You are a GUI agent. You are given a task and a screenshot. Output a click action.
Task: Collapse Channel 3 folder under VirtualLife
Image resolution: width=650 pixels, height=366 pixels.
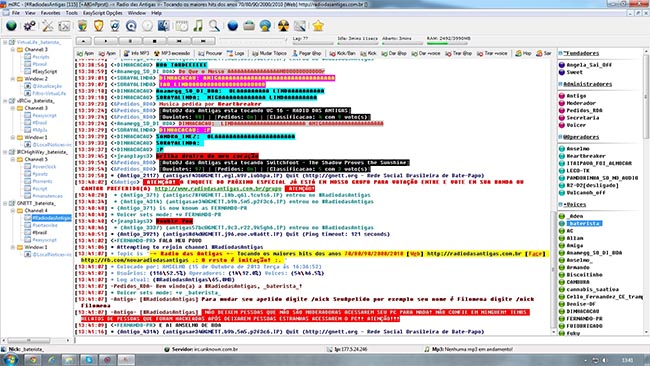(13, 49)
